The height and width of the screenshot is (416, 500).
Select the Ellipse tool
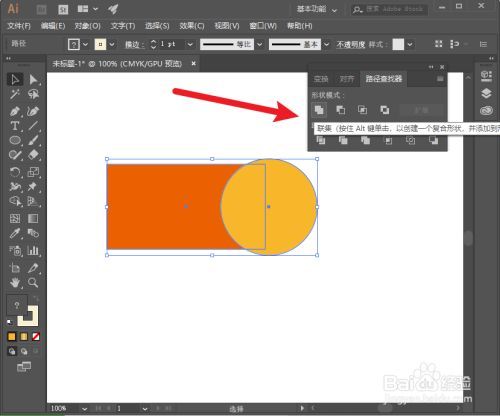15,140
